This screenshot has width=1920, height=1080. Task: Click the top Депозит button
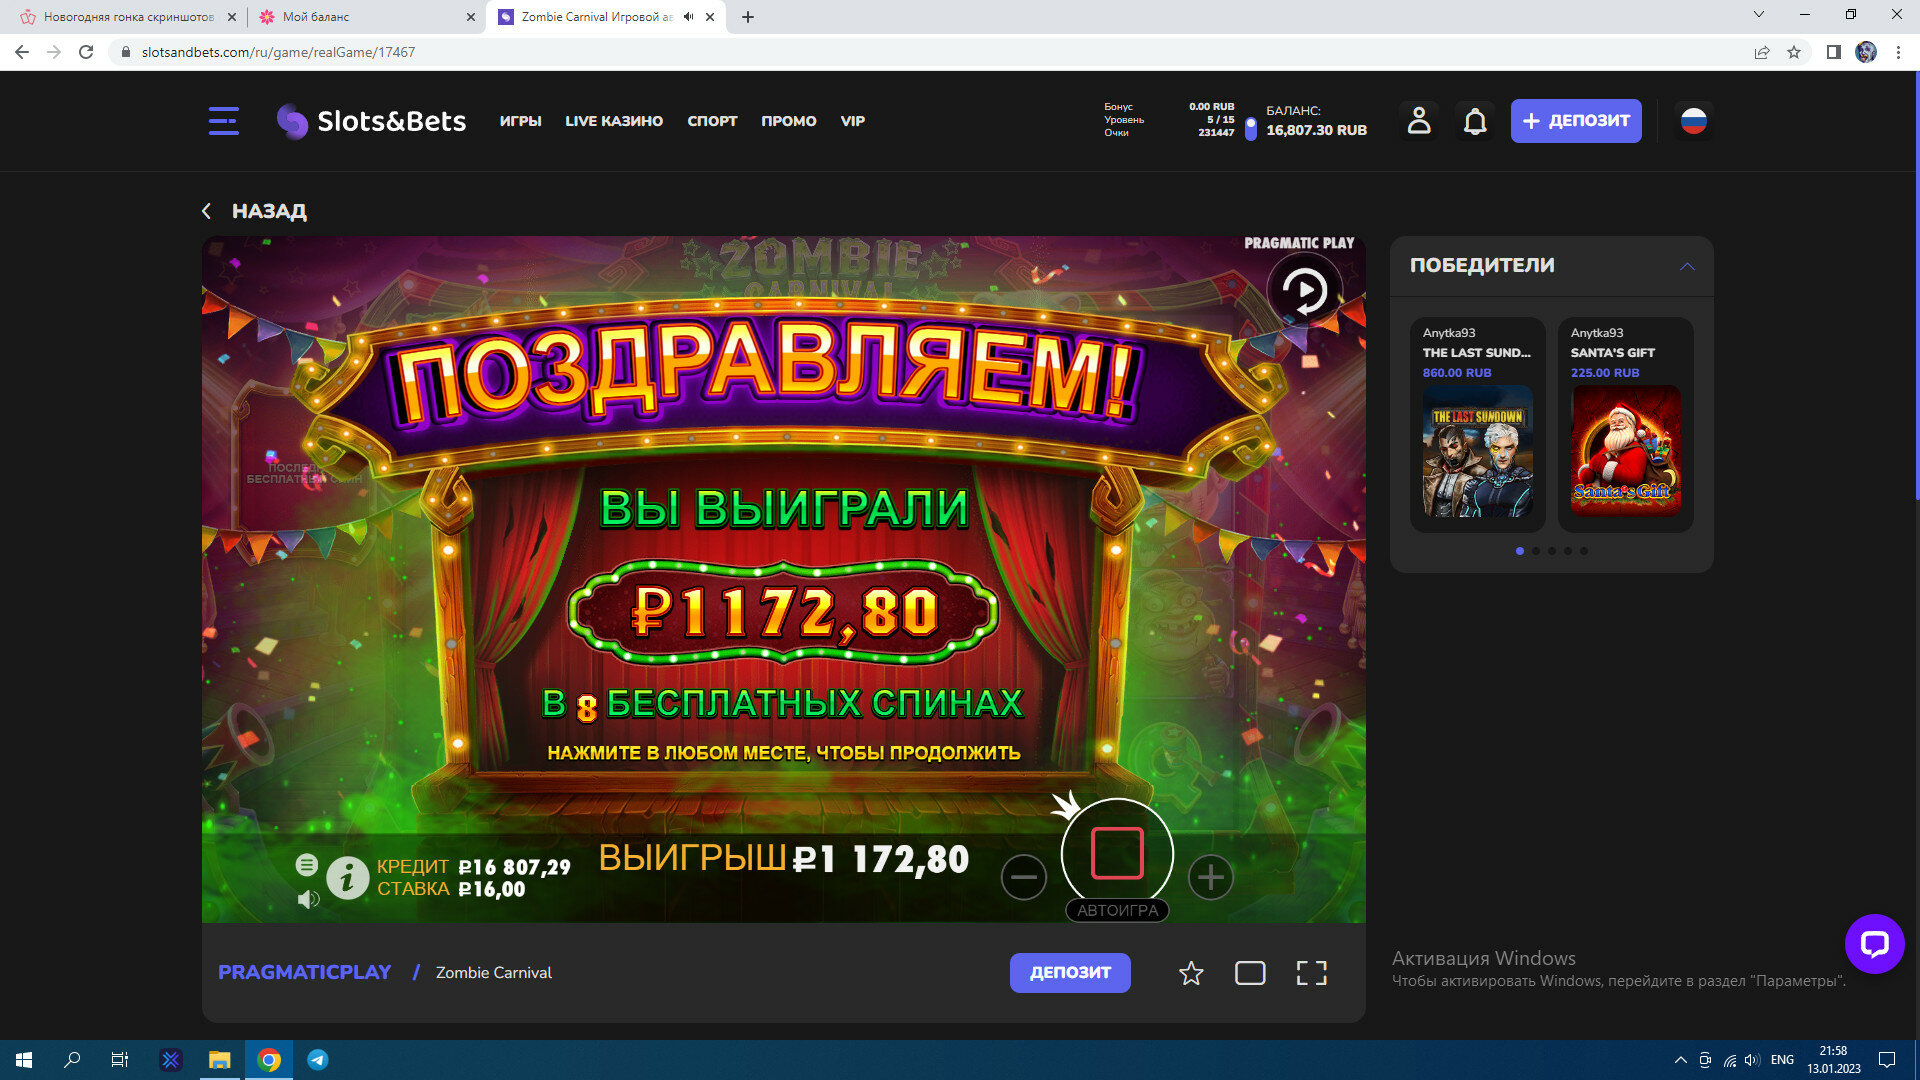pos(1575,121)
